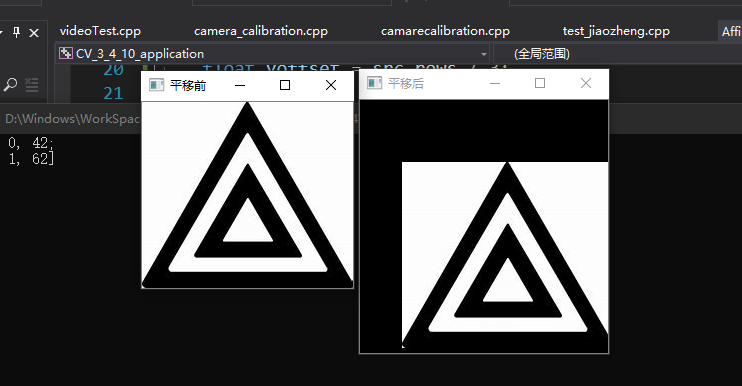Open the test_jiaozheng.cpp tab
This screenshot has width=742, height=386.
tap(616, 31)
